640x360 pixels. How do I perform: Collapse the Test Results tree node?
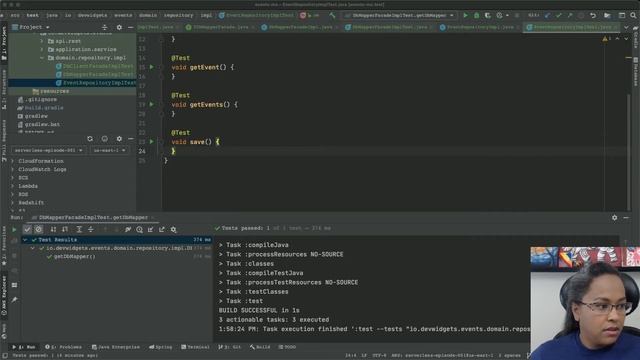pos(25,240)
